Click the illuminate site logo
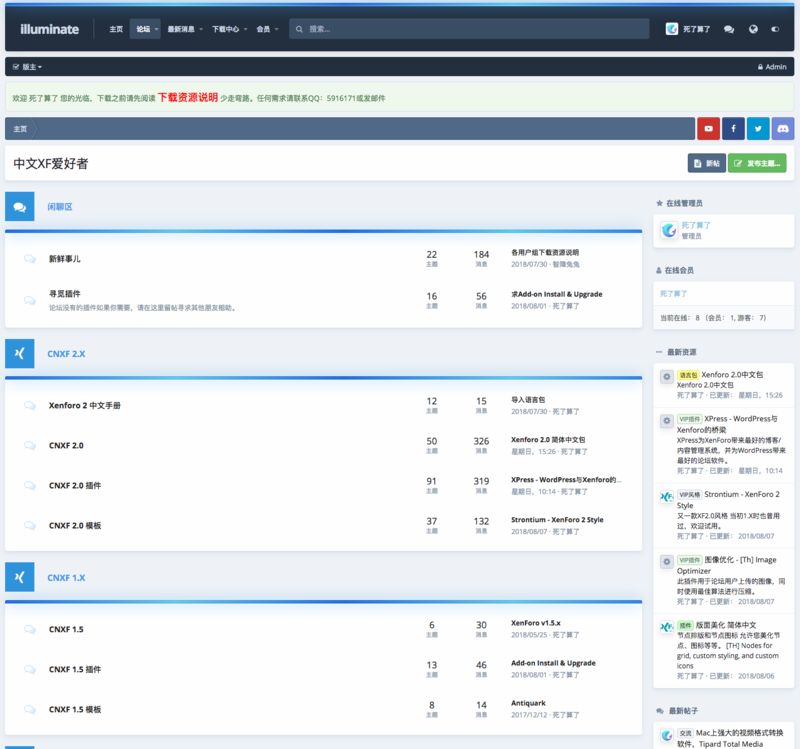This screenshot has height=749, width=800. coord(49,29)
